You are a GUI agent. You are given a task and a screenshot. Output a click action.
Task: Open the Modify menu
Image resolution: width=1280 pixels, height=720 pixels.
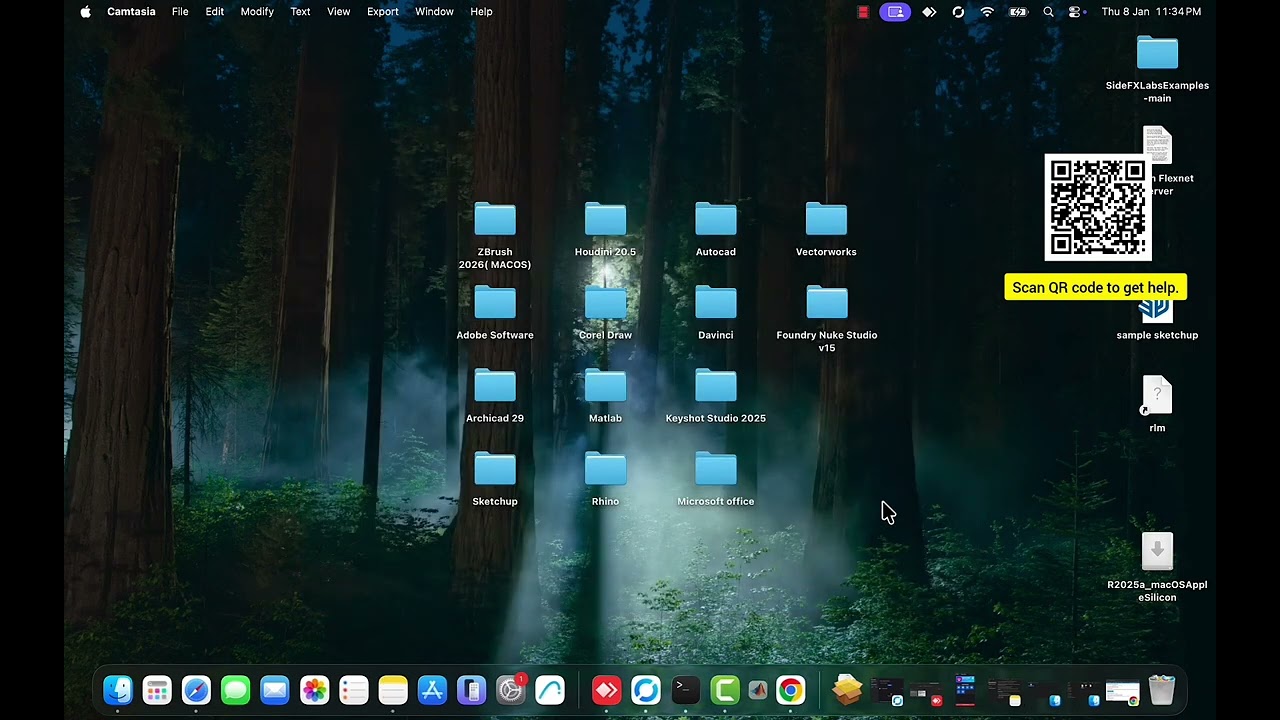257,12
